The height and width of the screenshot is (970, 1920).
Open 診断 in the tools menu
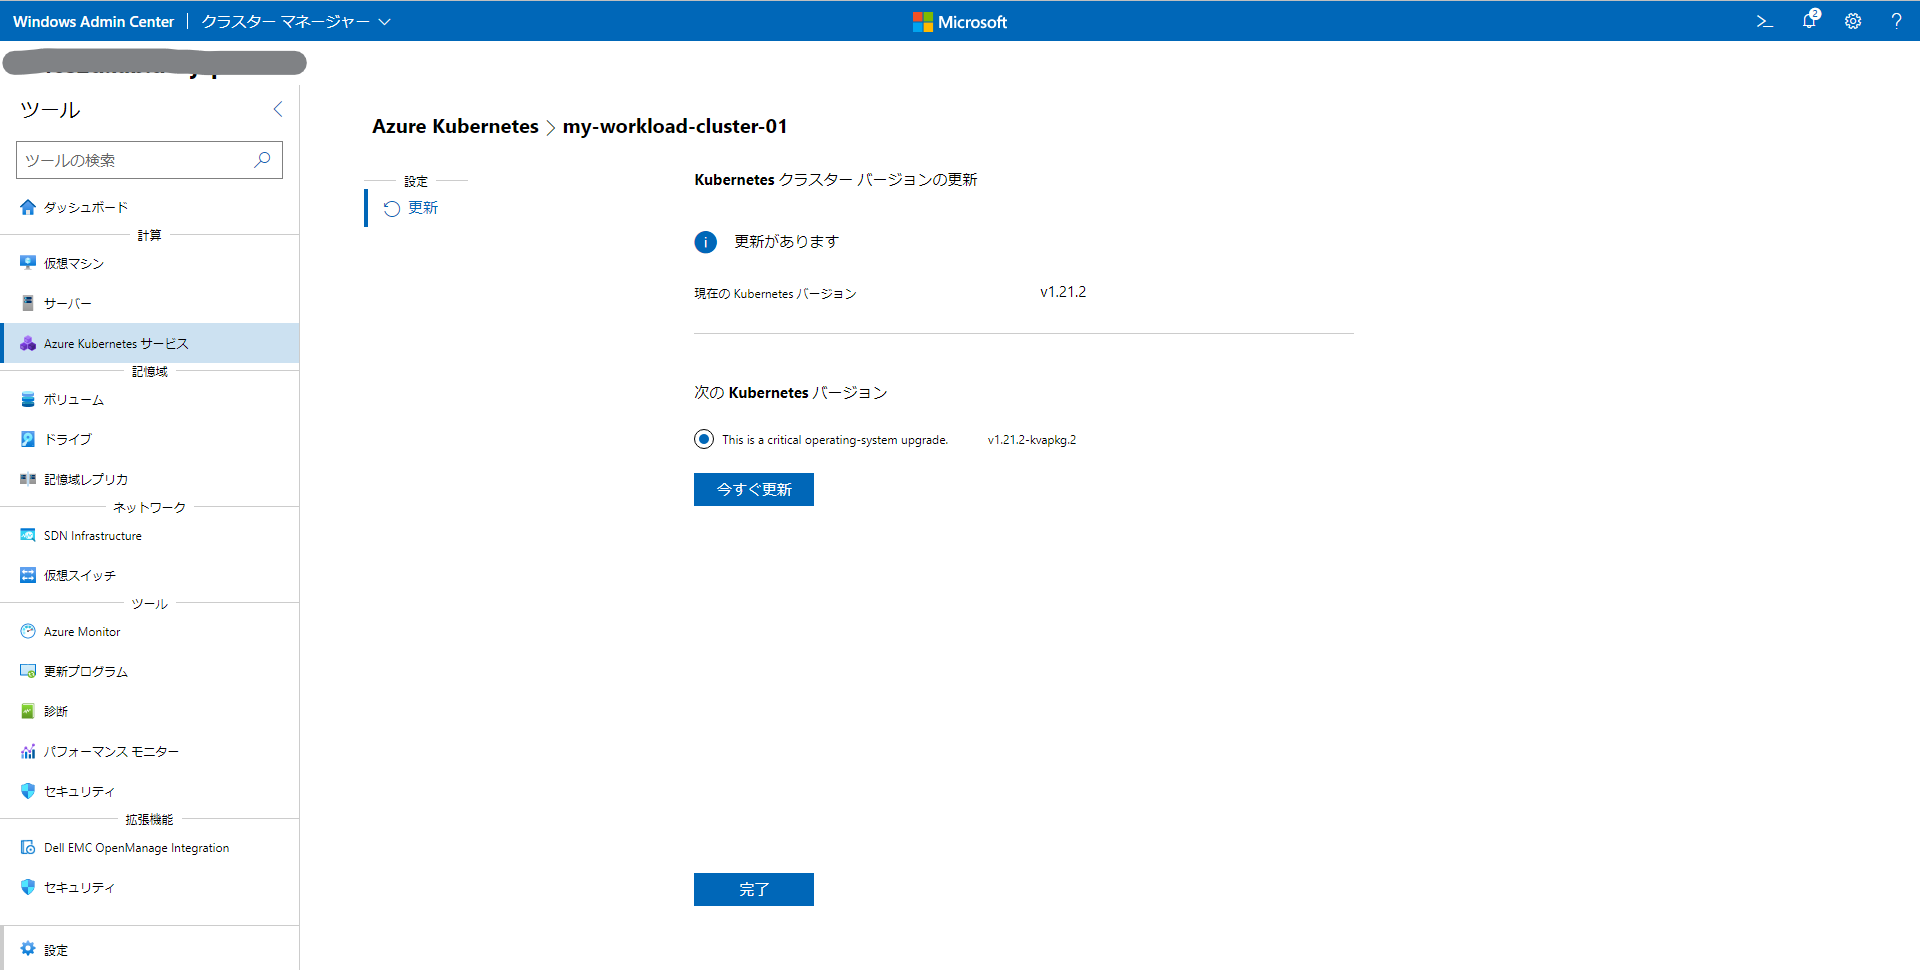(150, 711)
